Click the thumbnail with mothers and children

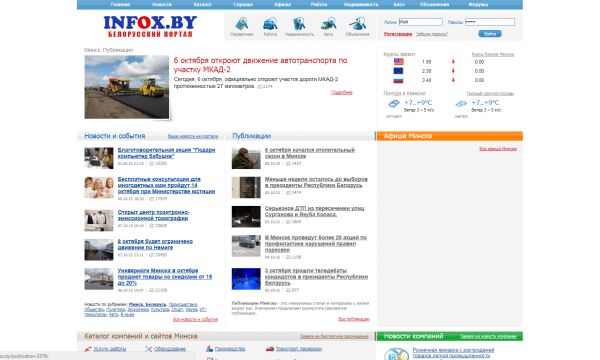click(x=99, y=187)
